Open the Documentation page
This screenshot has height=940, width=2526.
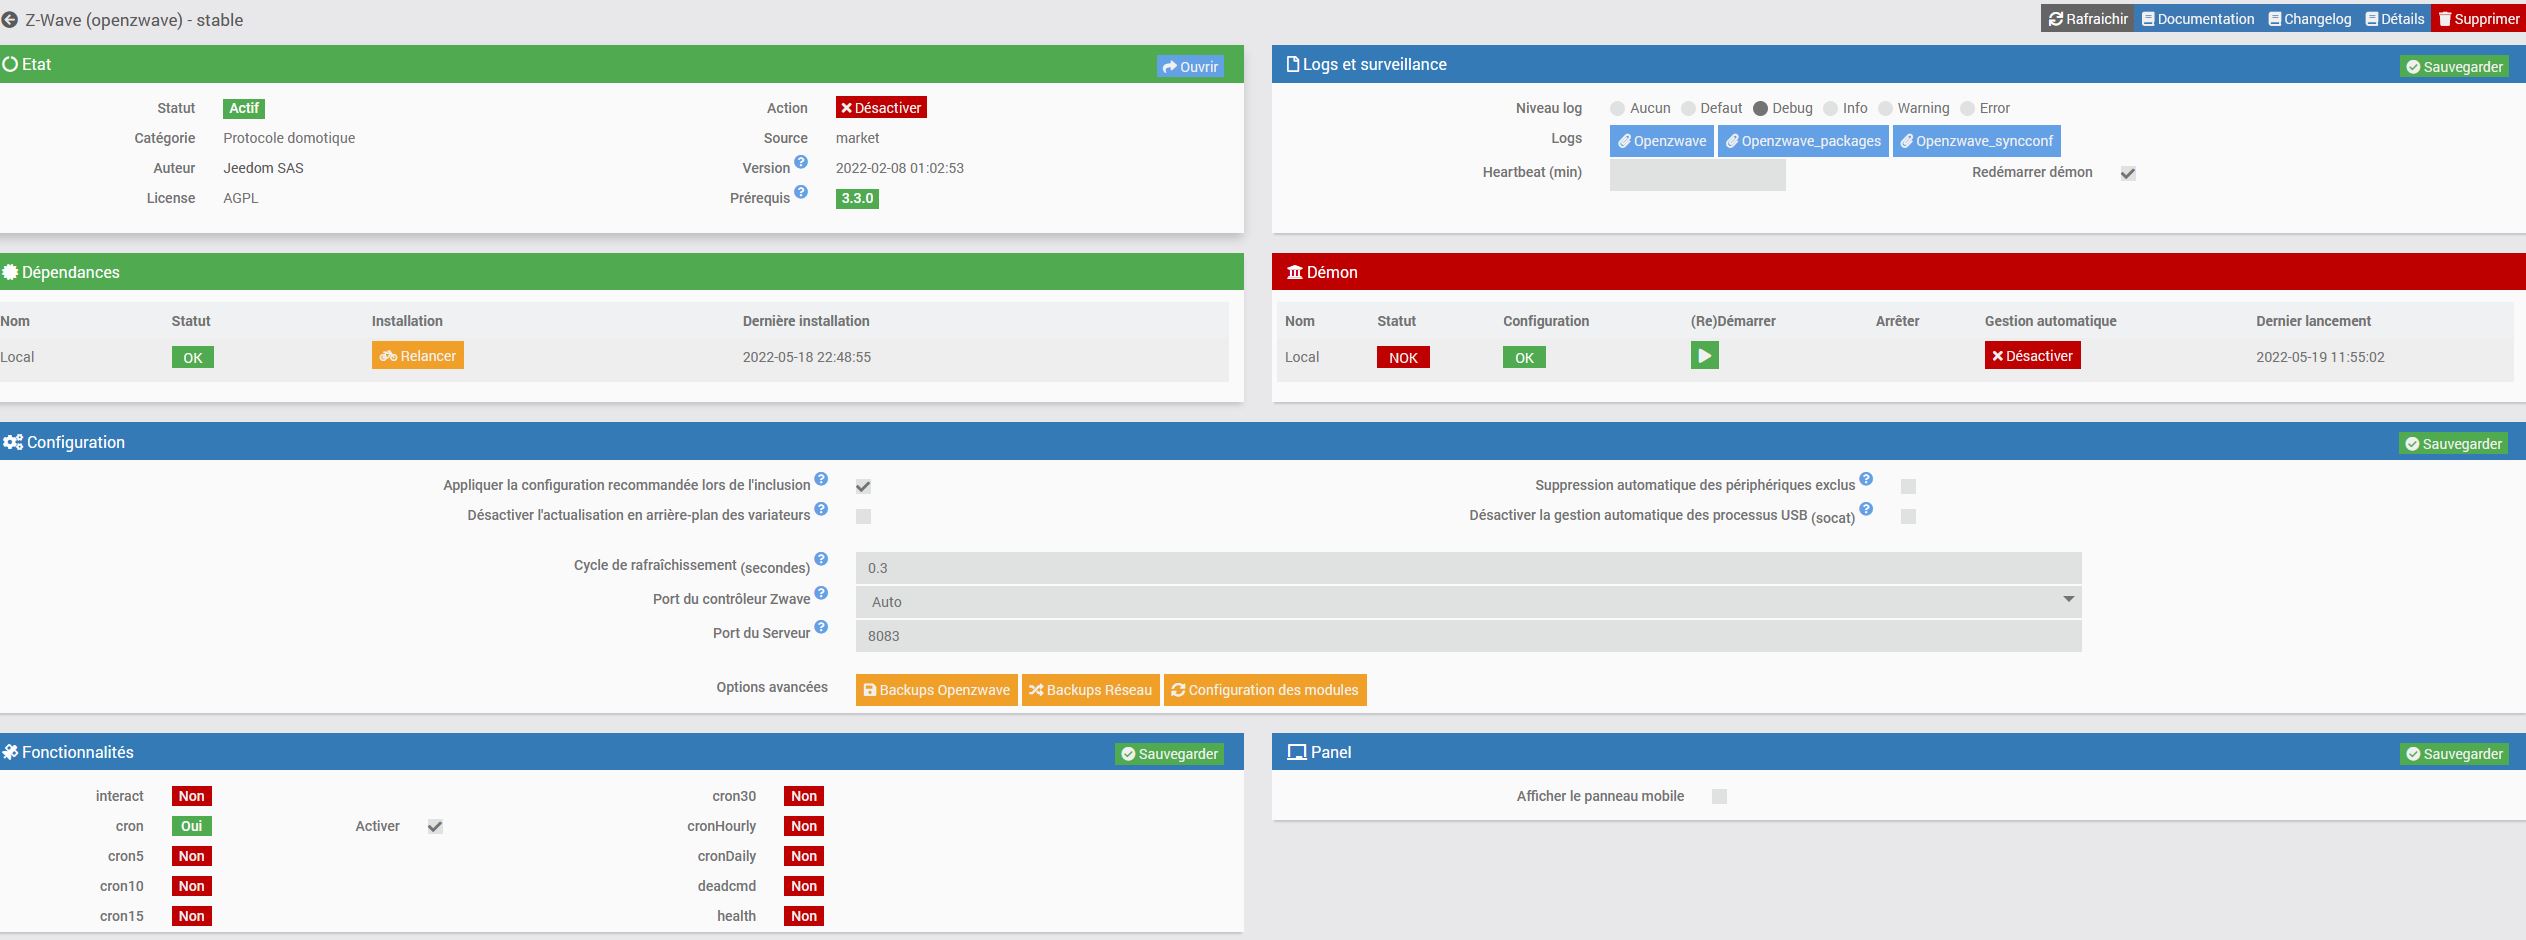coord(2198,19)
